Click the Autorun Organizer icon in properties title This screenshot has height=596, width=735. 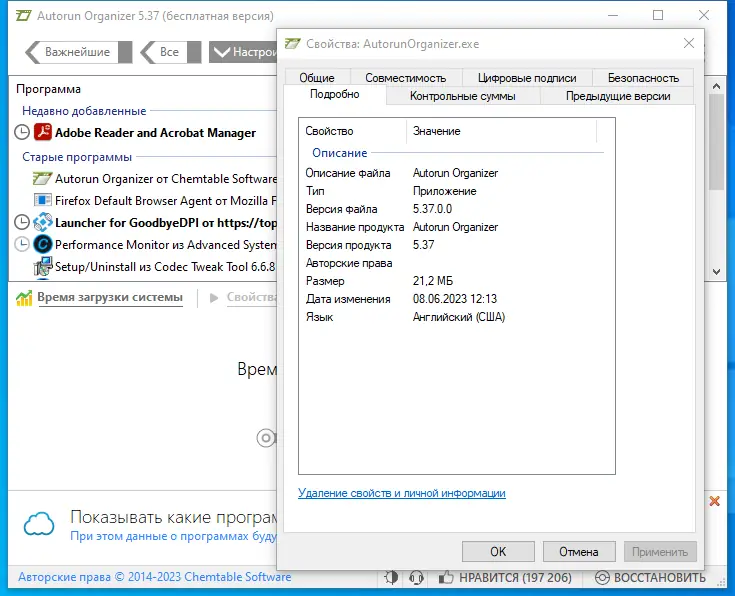coord(292,44)
